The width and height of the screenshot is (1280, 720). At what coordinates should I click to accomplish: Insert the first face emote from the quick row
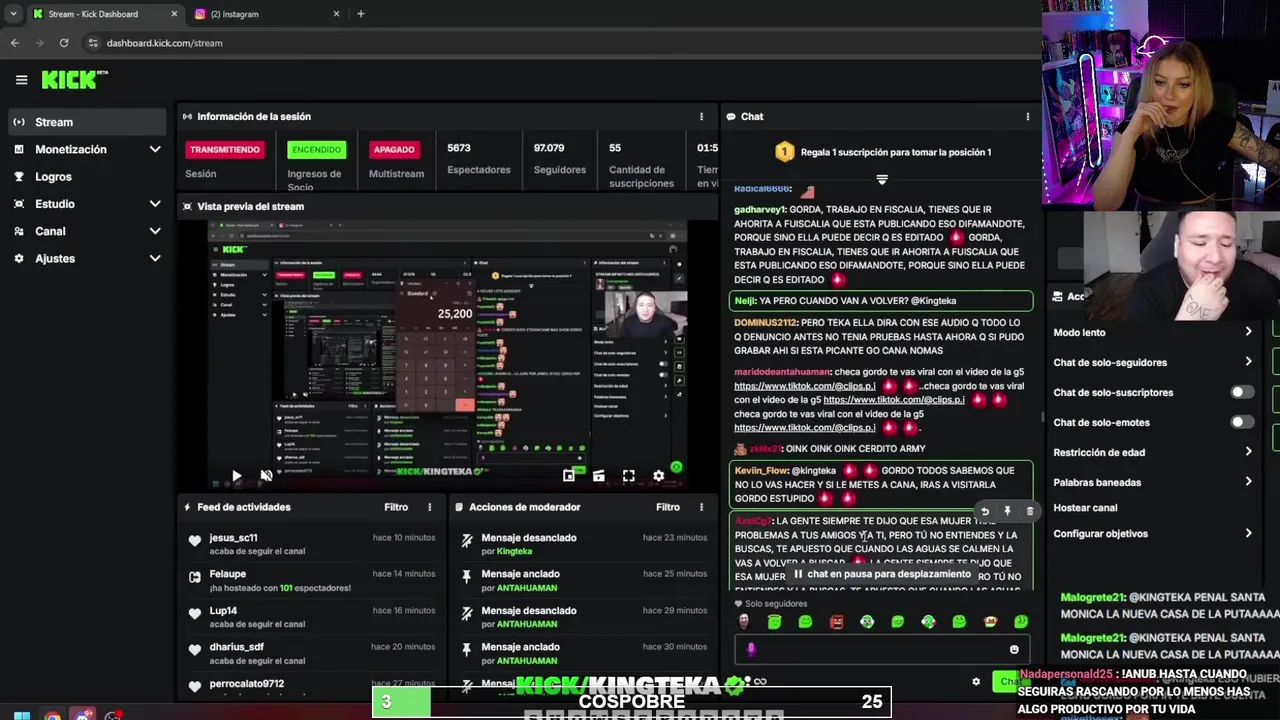click(743, 622)
